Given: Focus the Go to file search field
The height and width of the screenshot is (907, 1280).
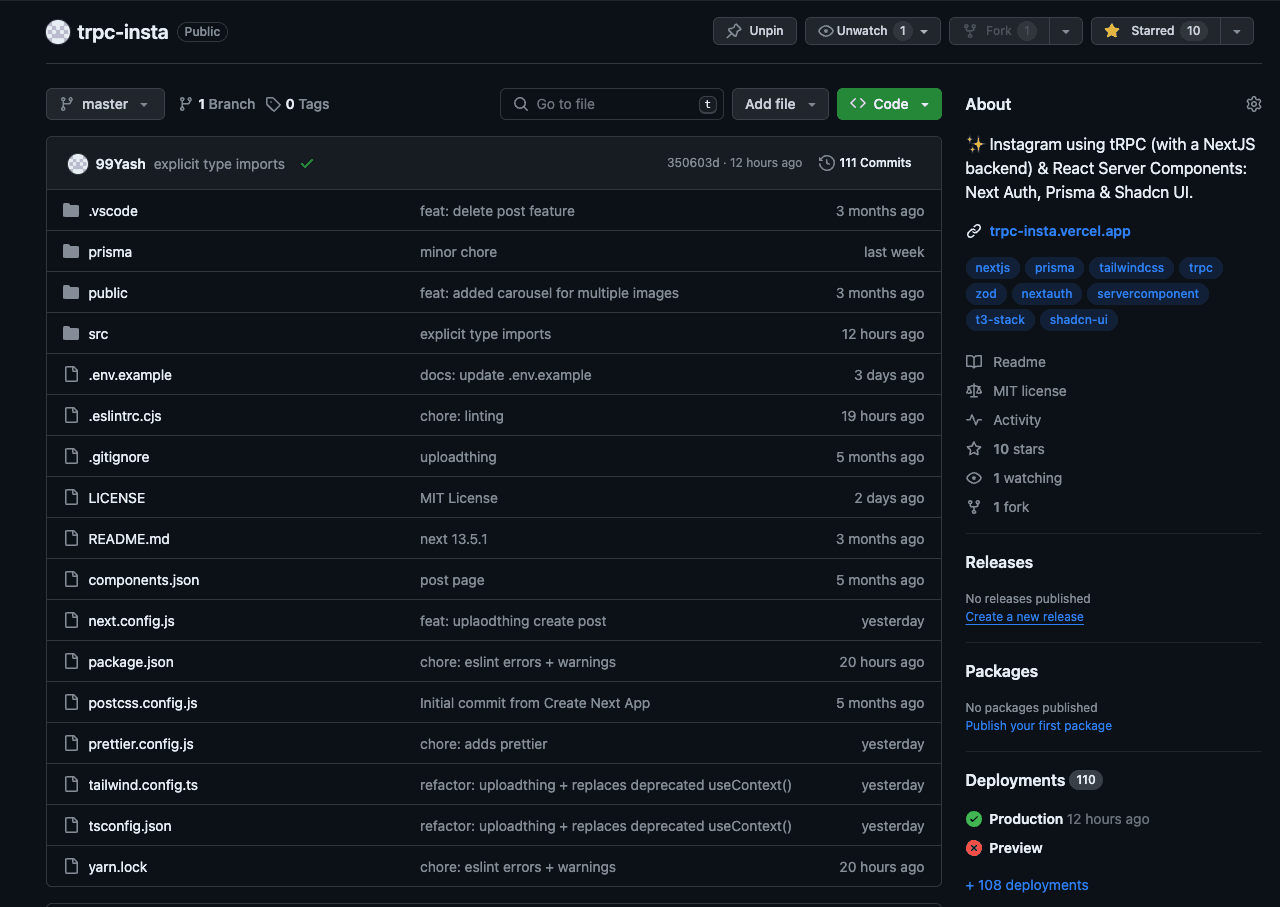Looking at the screenshot, I should coord(612,104).
